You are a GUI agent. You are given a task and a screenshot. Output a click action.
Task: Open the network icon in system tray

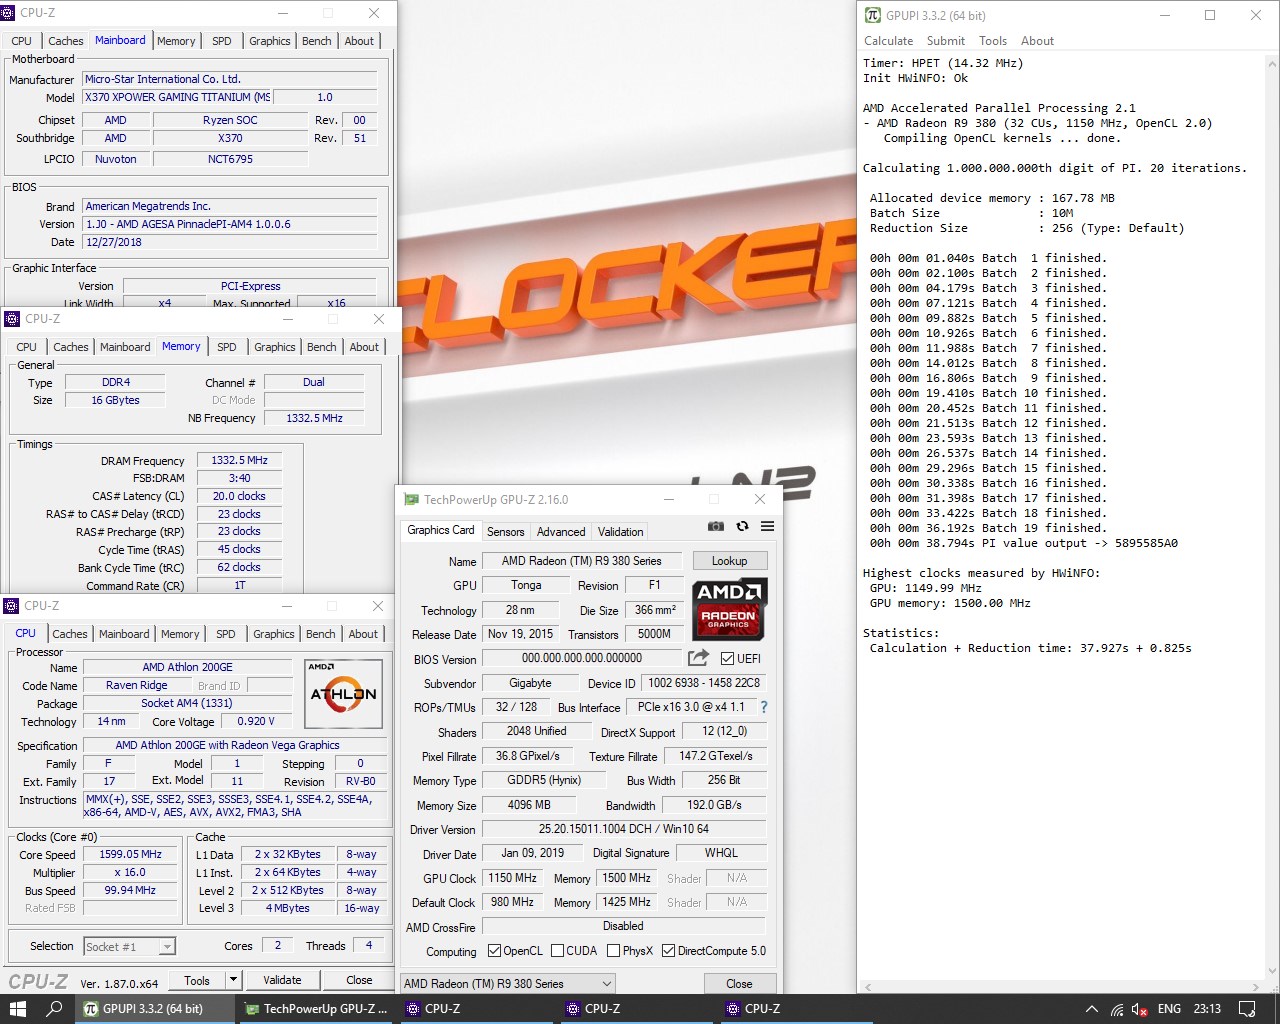1116,1009
